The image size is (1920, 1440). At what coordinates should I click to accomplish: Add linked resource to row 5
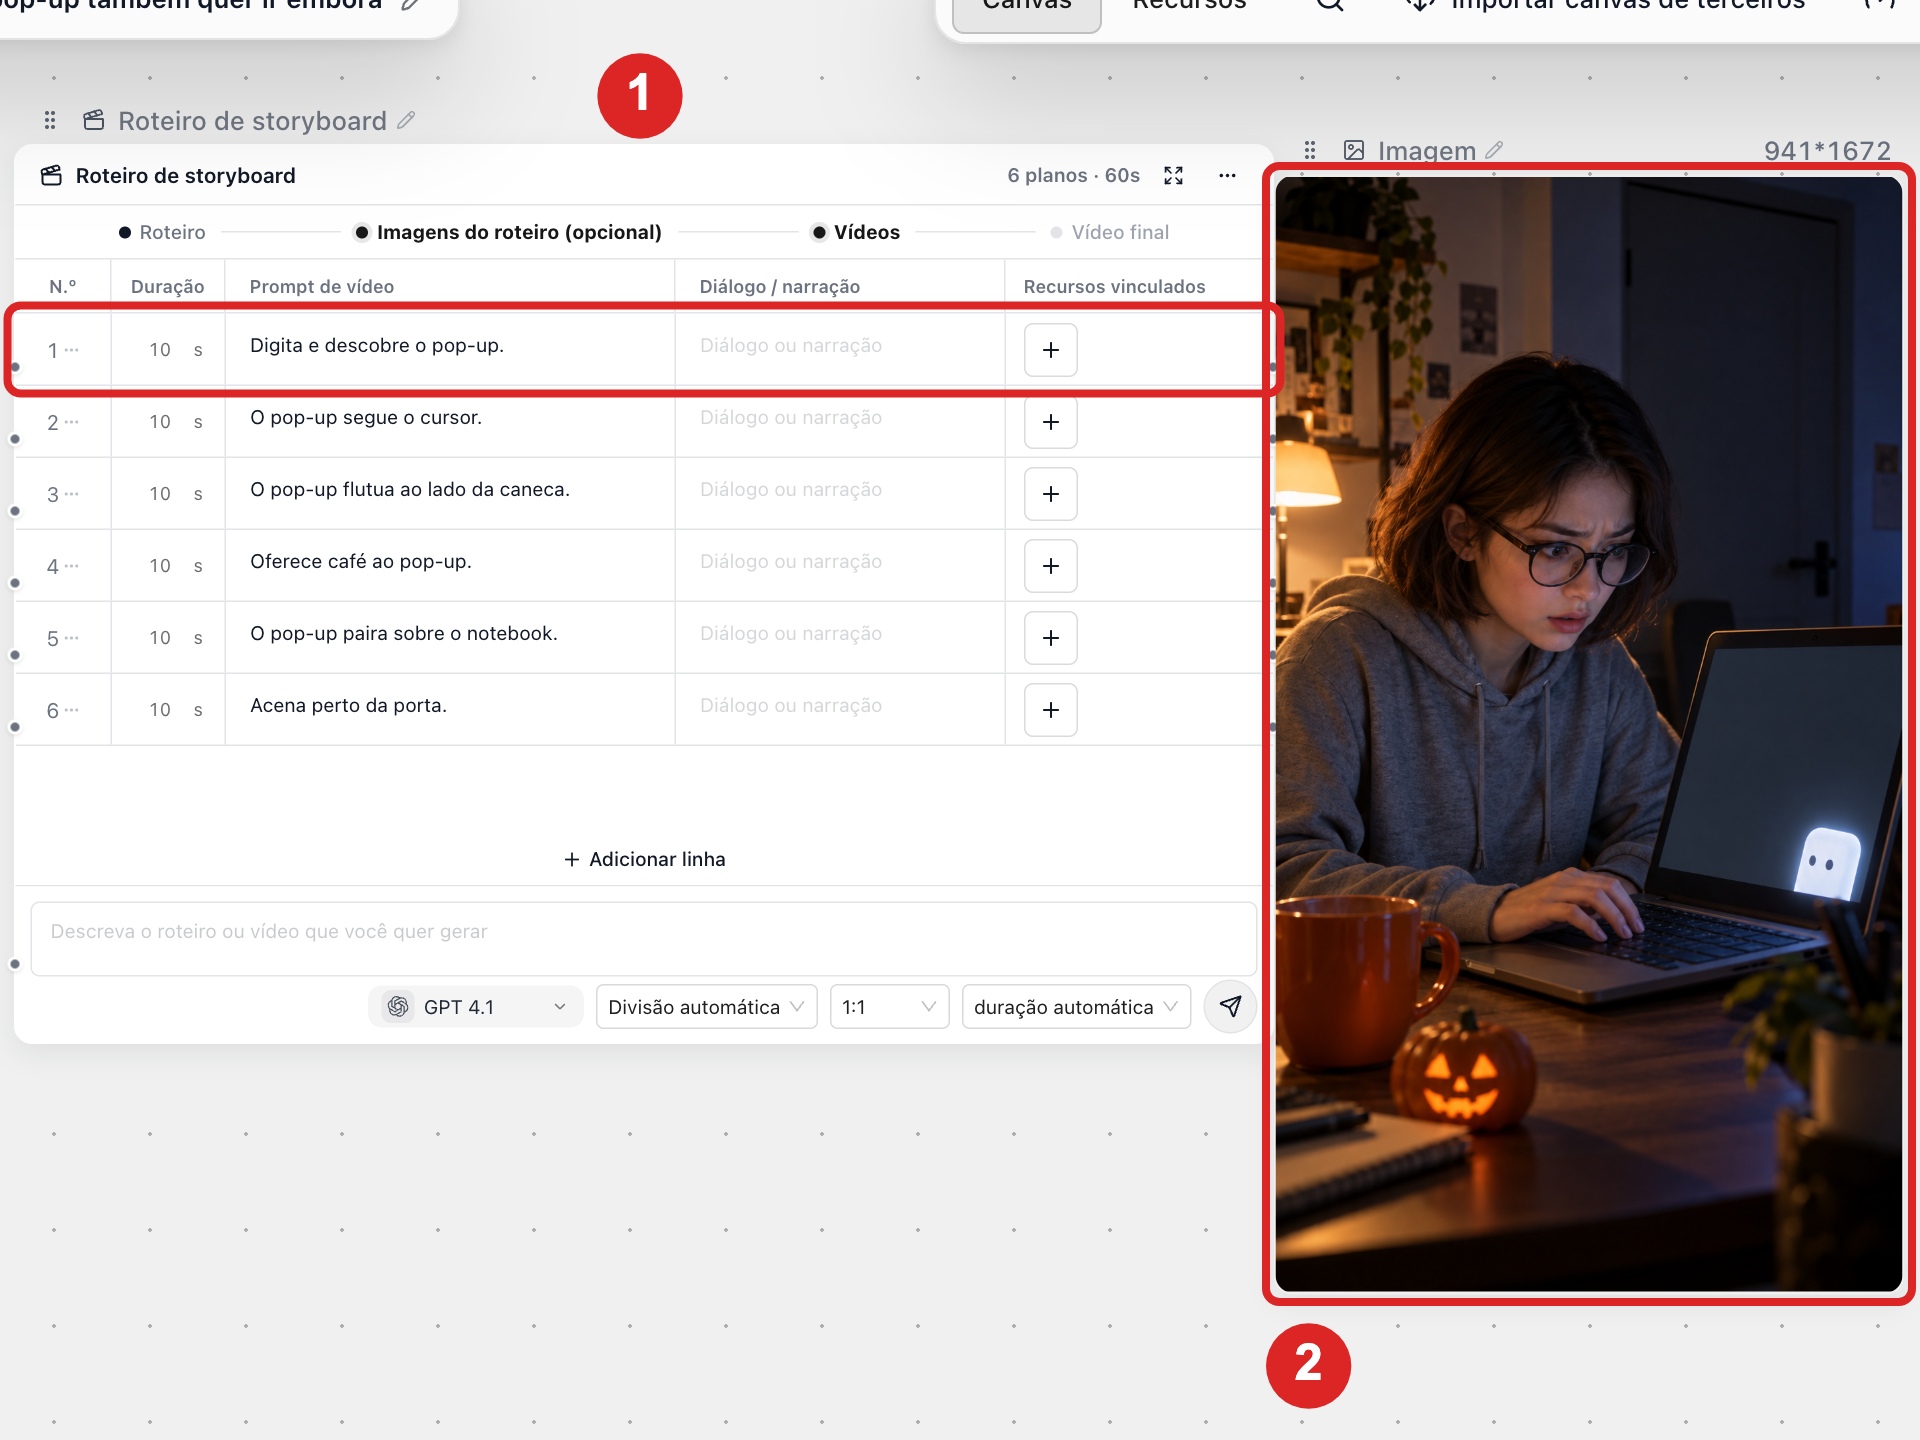coord(1051,638)
